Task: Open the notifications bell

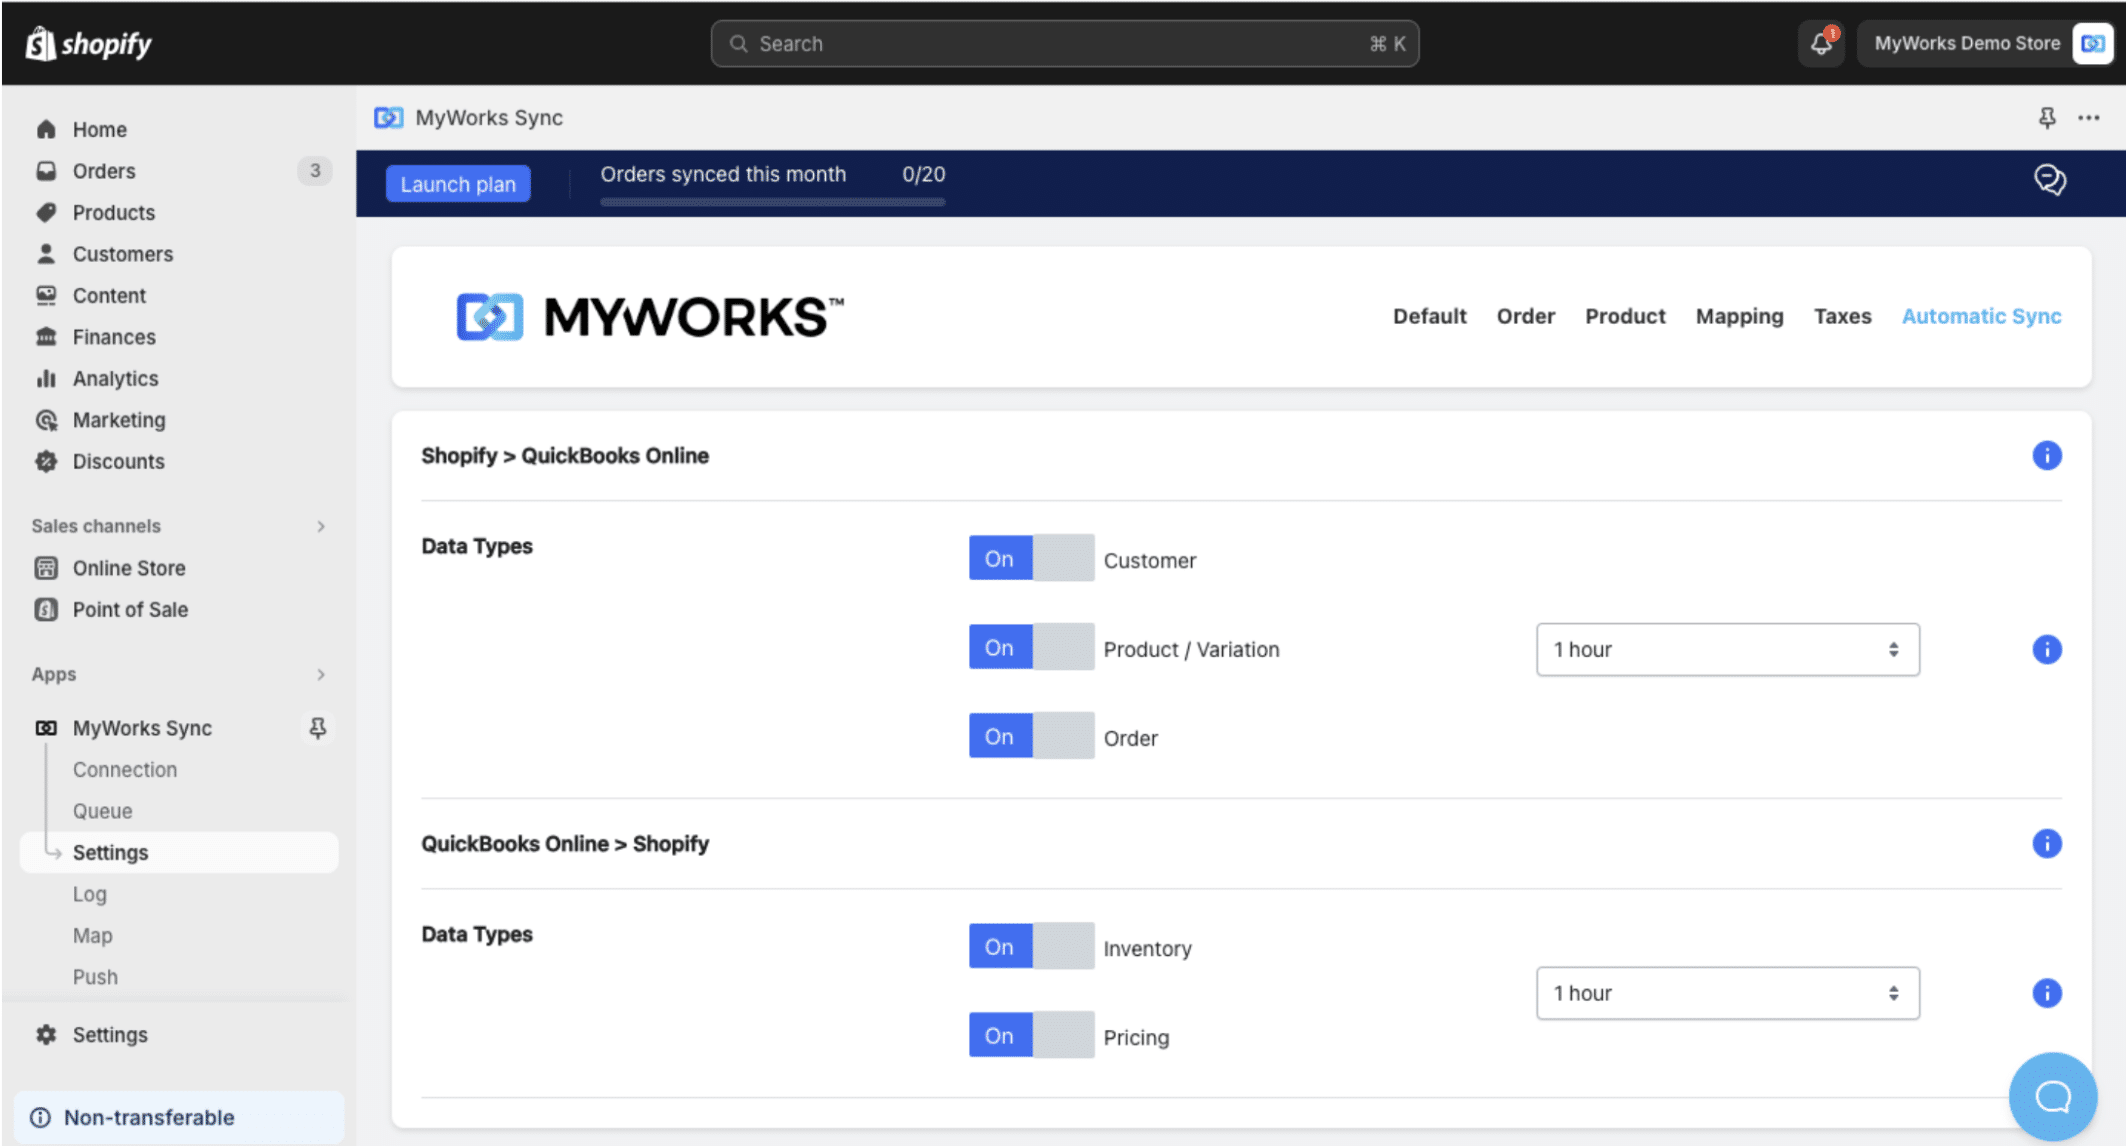Action: tap(1821, 43)
